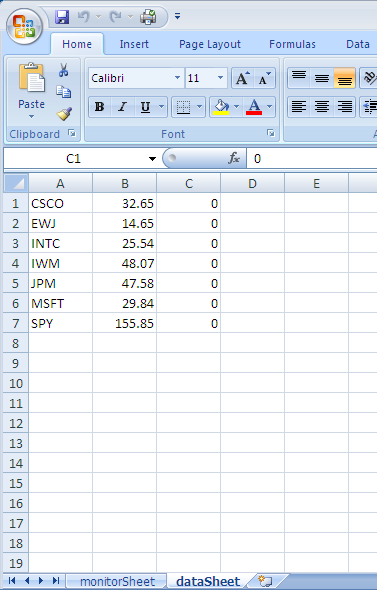
Task: Click the Name Box showing C1
Action: (74, 158)
